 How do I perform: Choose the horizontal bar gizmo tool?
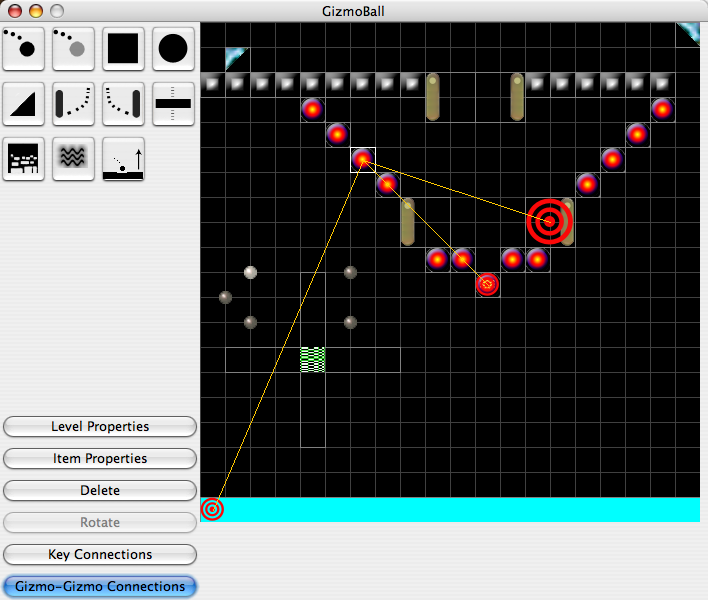click(x=173, y=103)
